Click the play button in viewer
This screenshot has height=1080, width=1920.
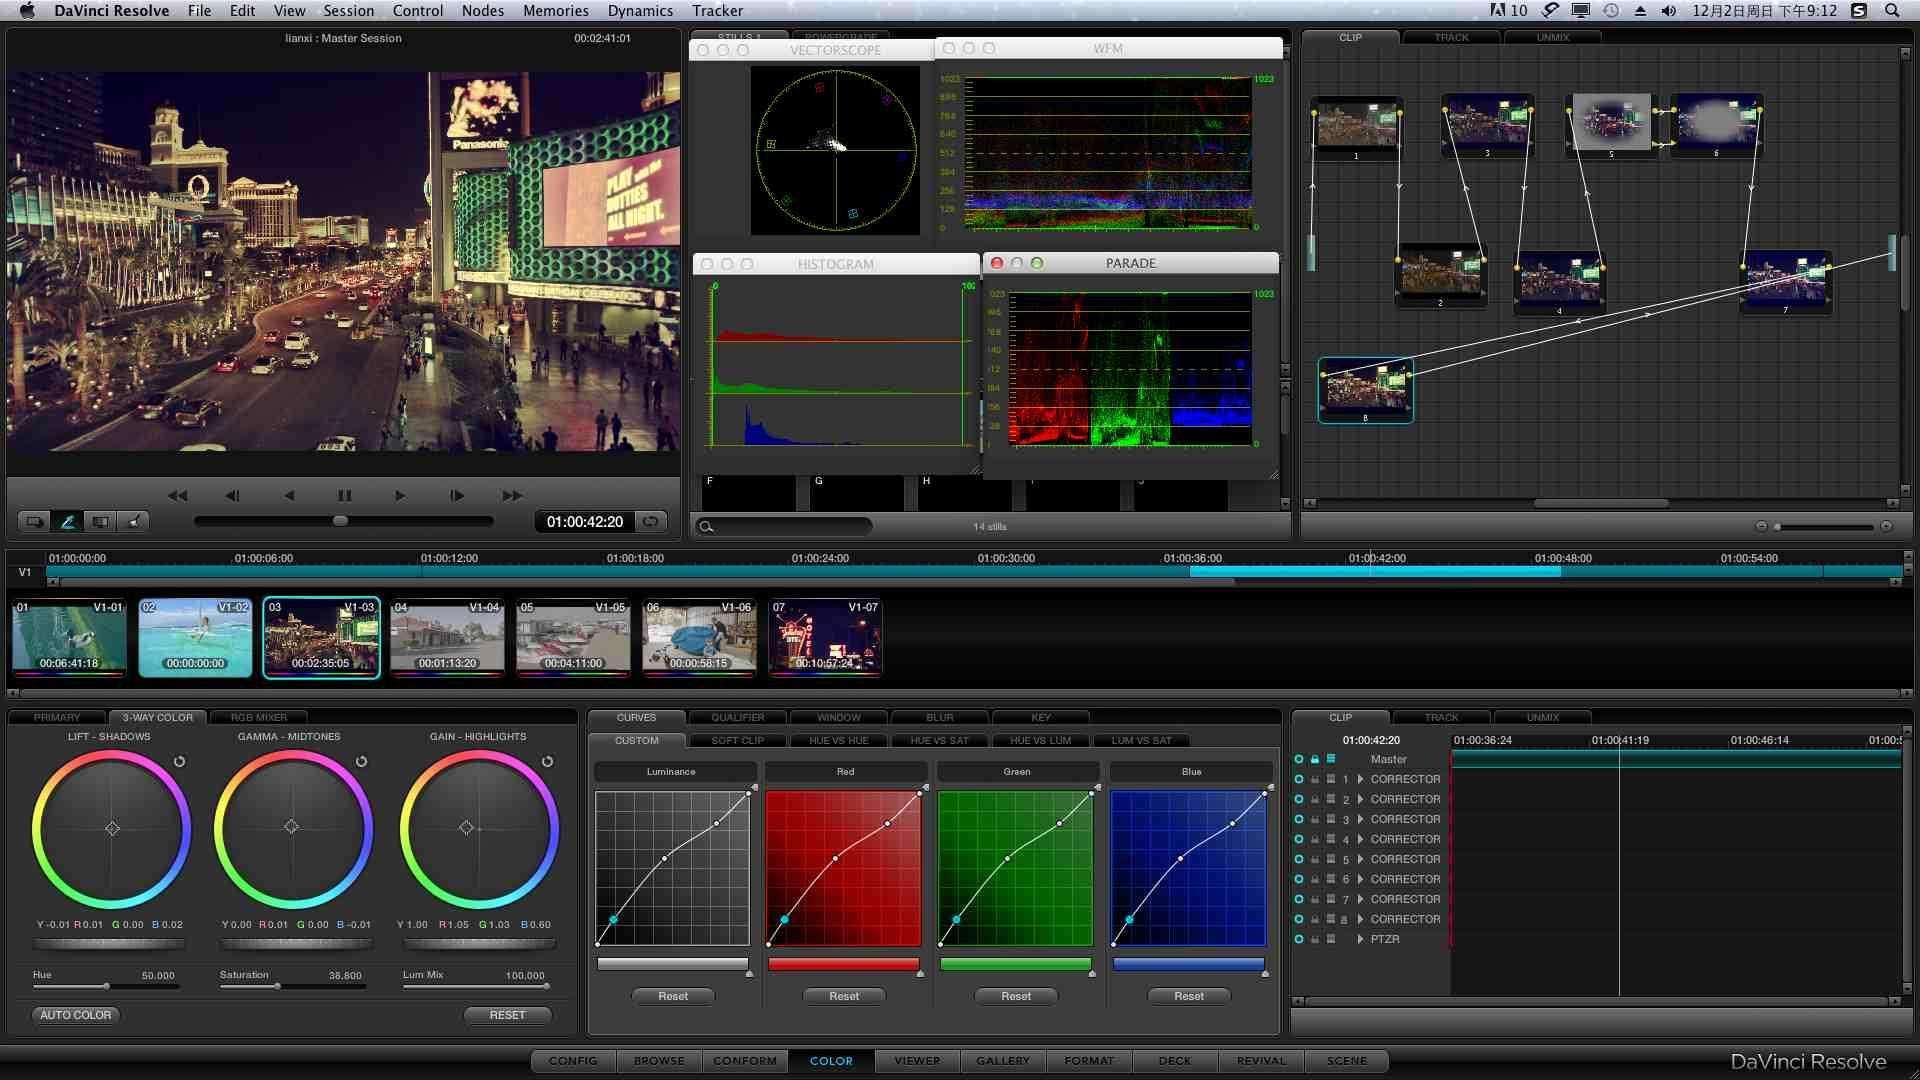[x=401, y=495]
